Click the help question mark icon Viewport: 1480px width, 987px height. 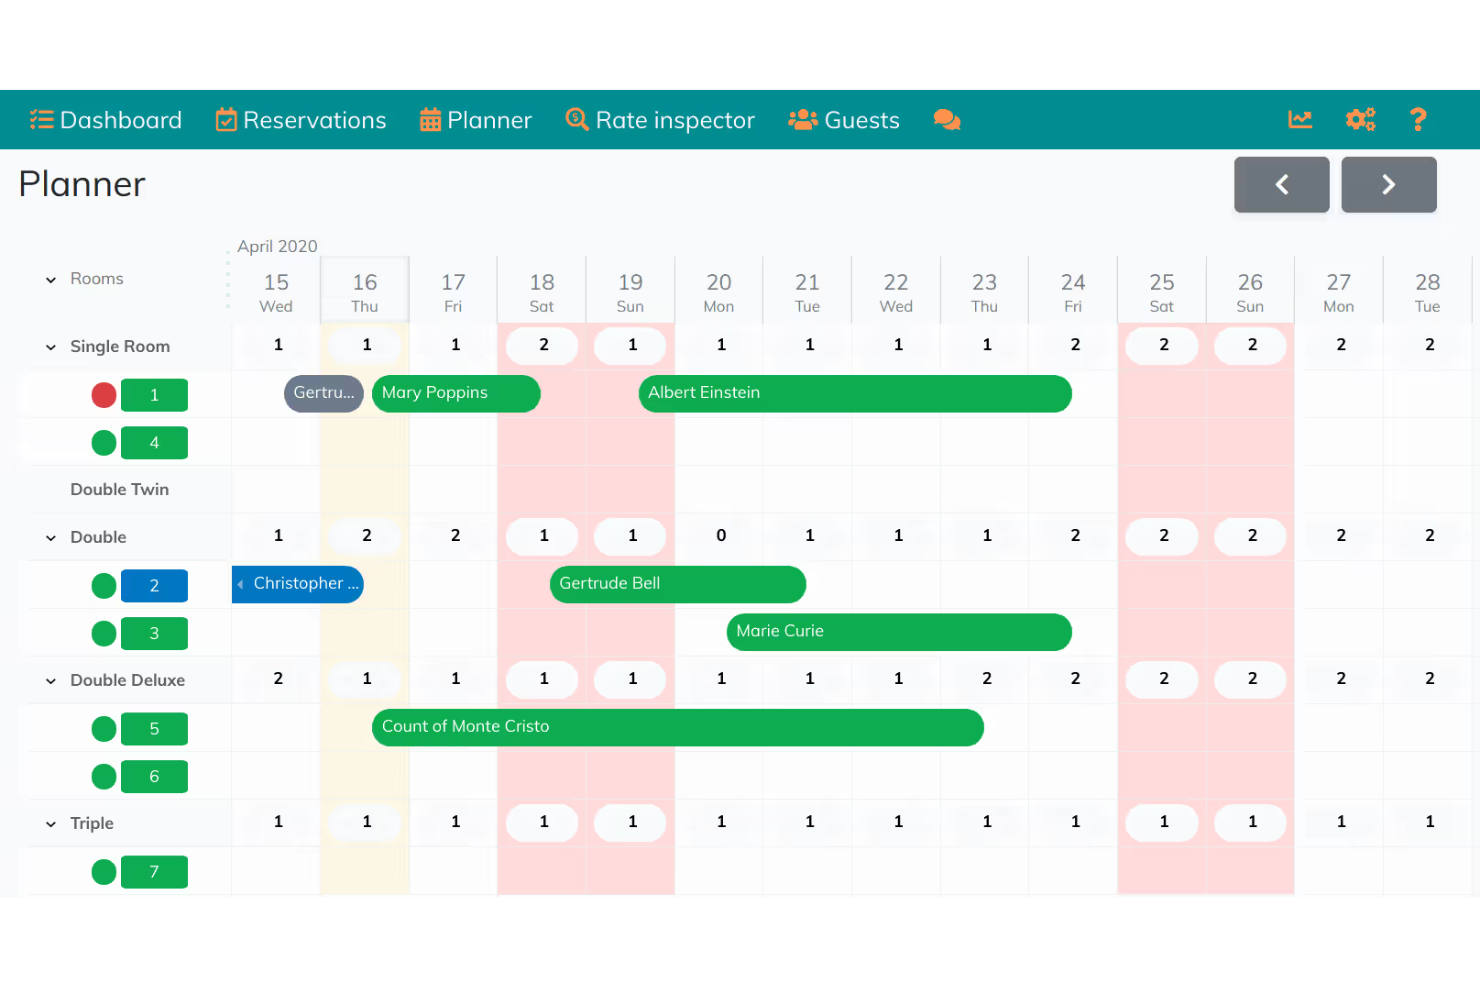coord(1418,120)
